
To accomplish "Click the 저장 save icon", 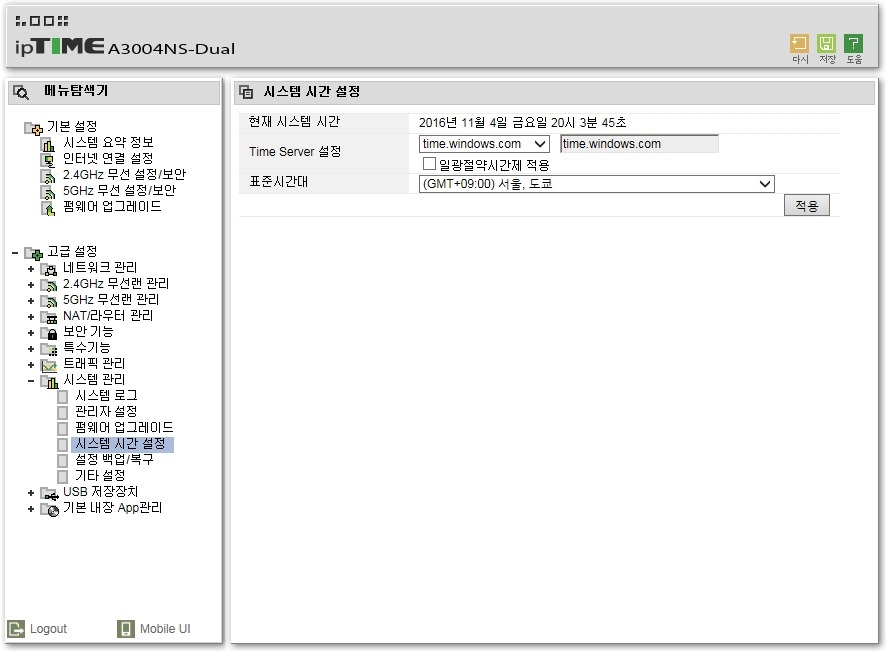I will (x=826, y=44).
